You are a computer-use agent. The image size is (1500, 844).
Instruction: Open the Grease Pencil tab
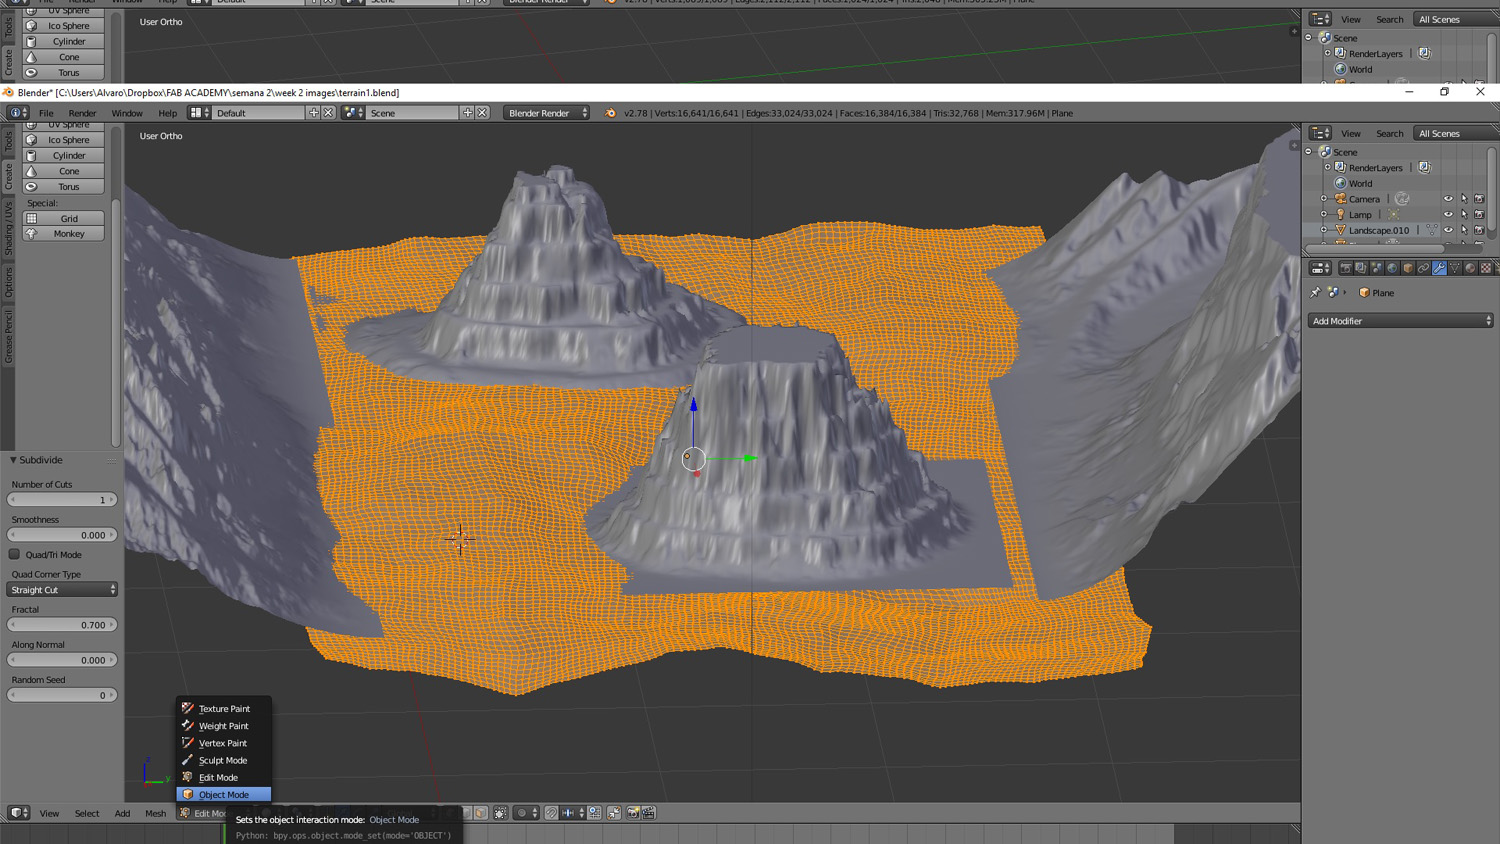pyautogui.click(x=8, y=336)
